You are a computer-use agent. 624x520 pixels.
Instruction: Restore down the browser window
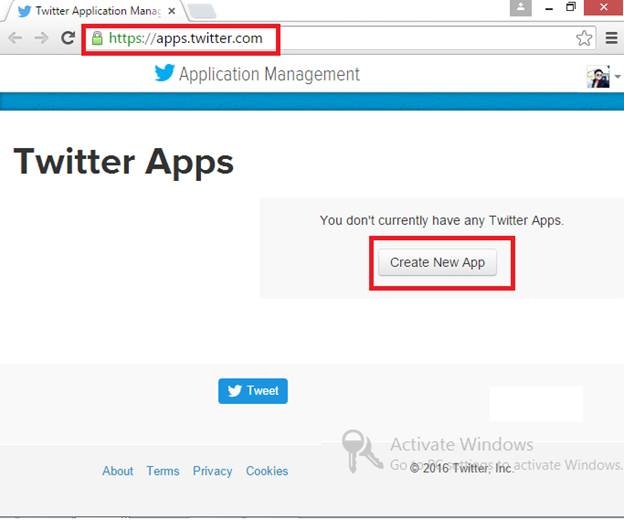pos(571,7)
